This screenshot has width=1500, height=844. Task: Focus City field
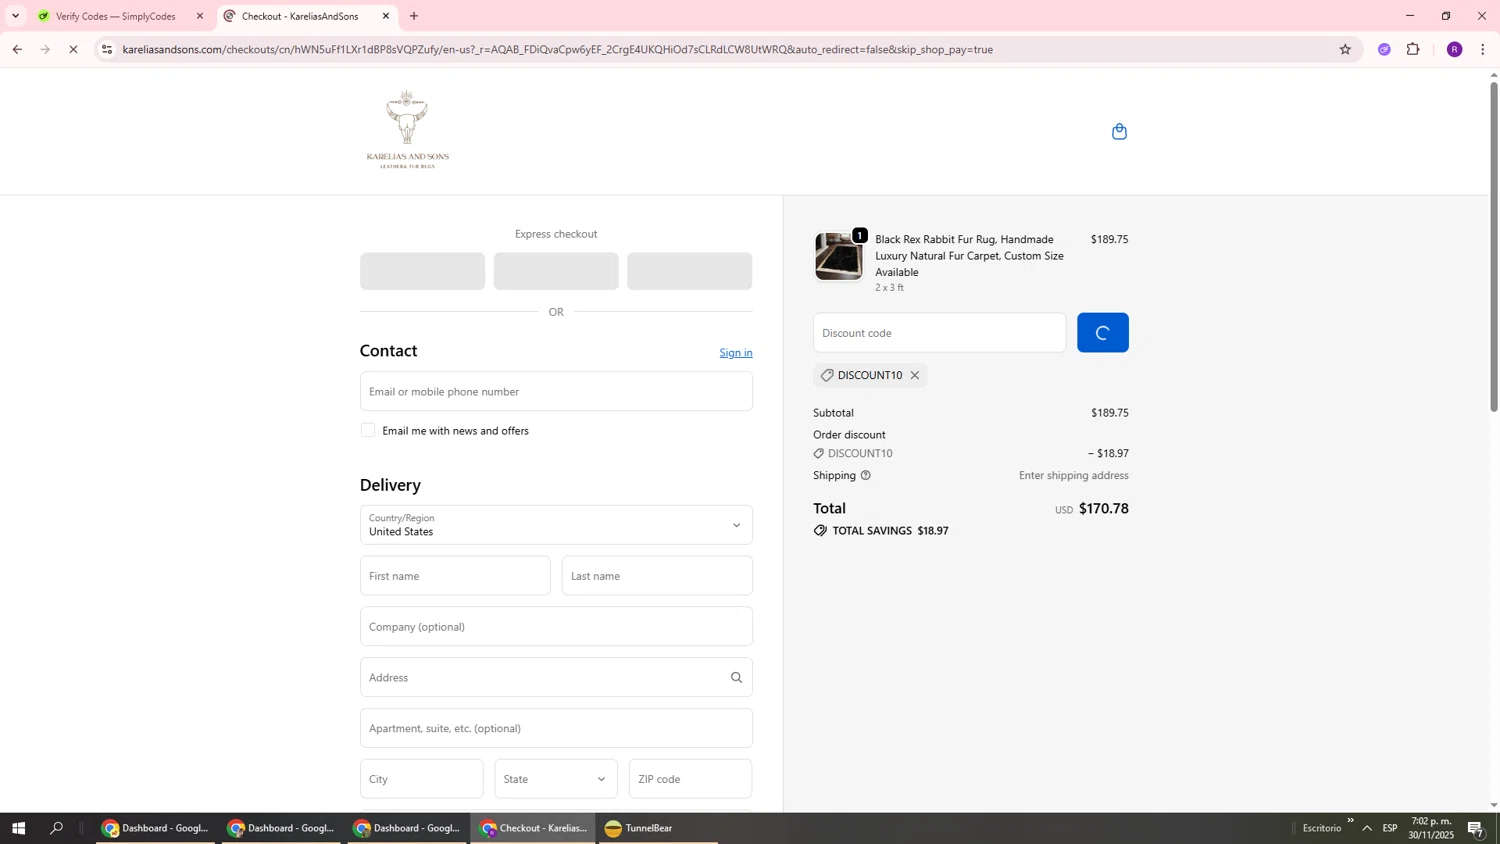[421, 779]
